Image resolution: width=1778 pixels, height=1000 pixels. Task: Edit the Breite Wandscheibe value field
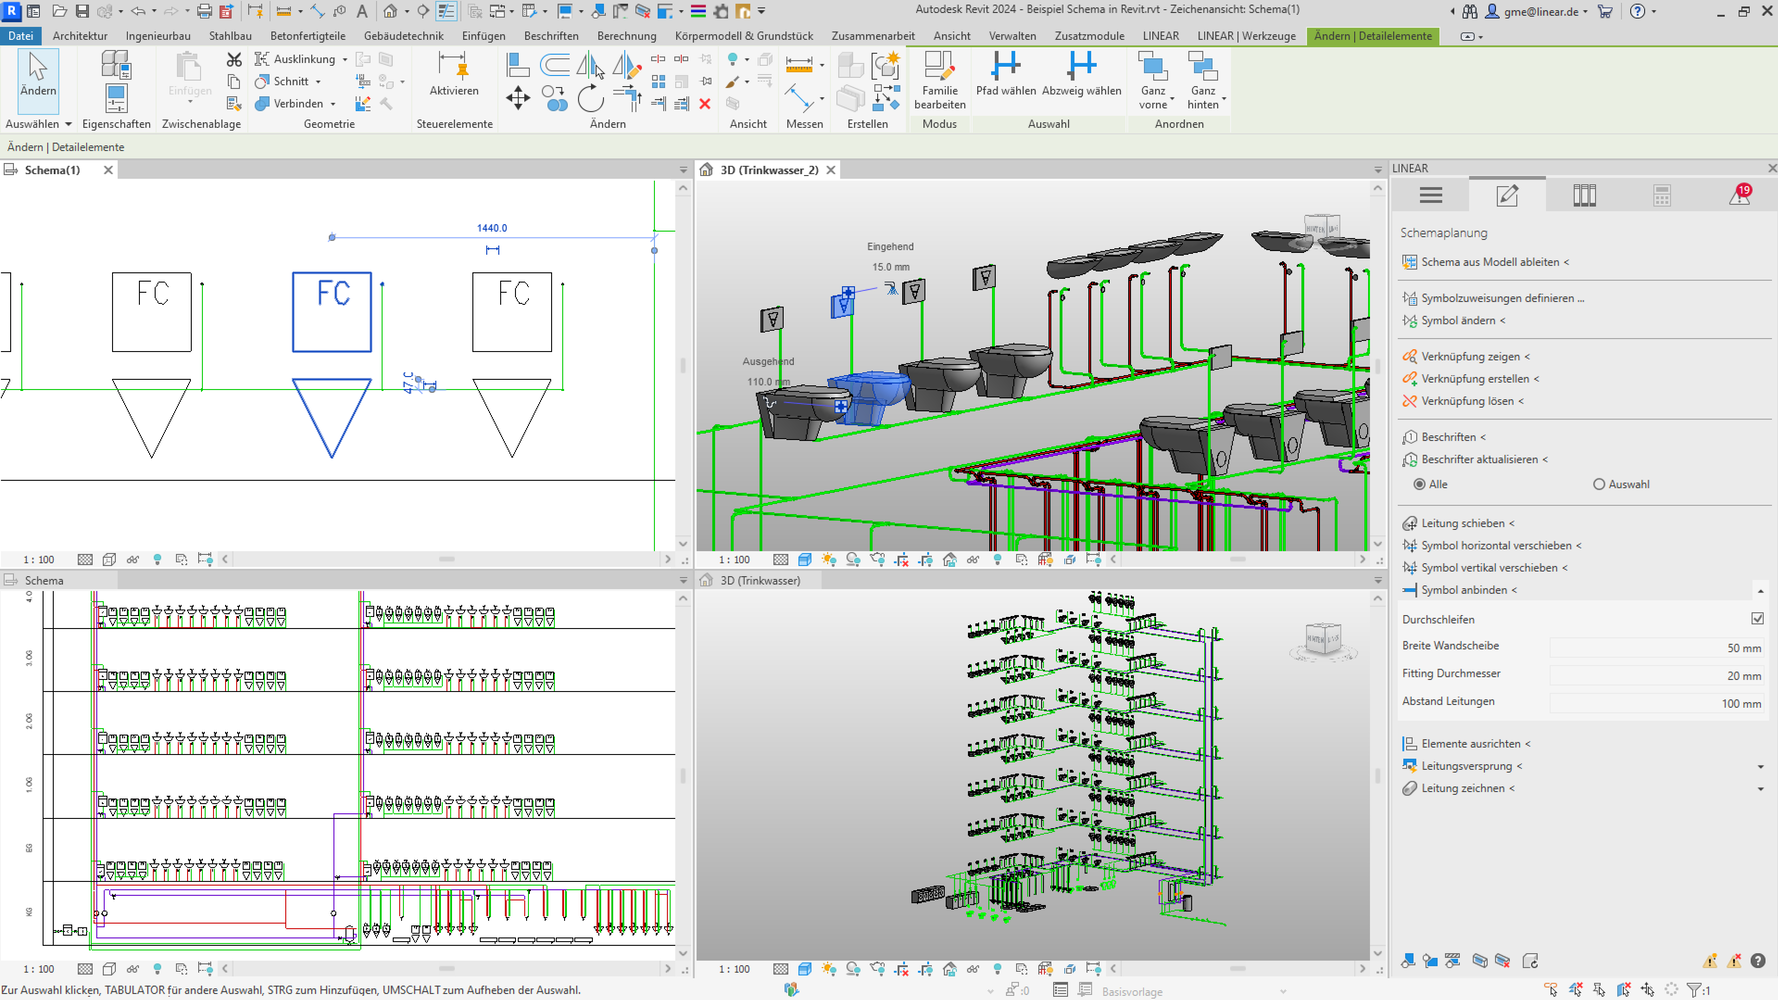pyautogui.click(x=1656, y=648)
